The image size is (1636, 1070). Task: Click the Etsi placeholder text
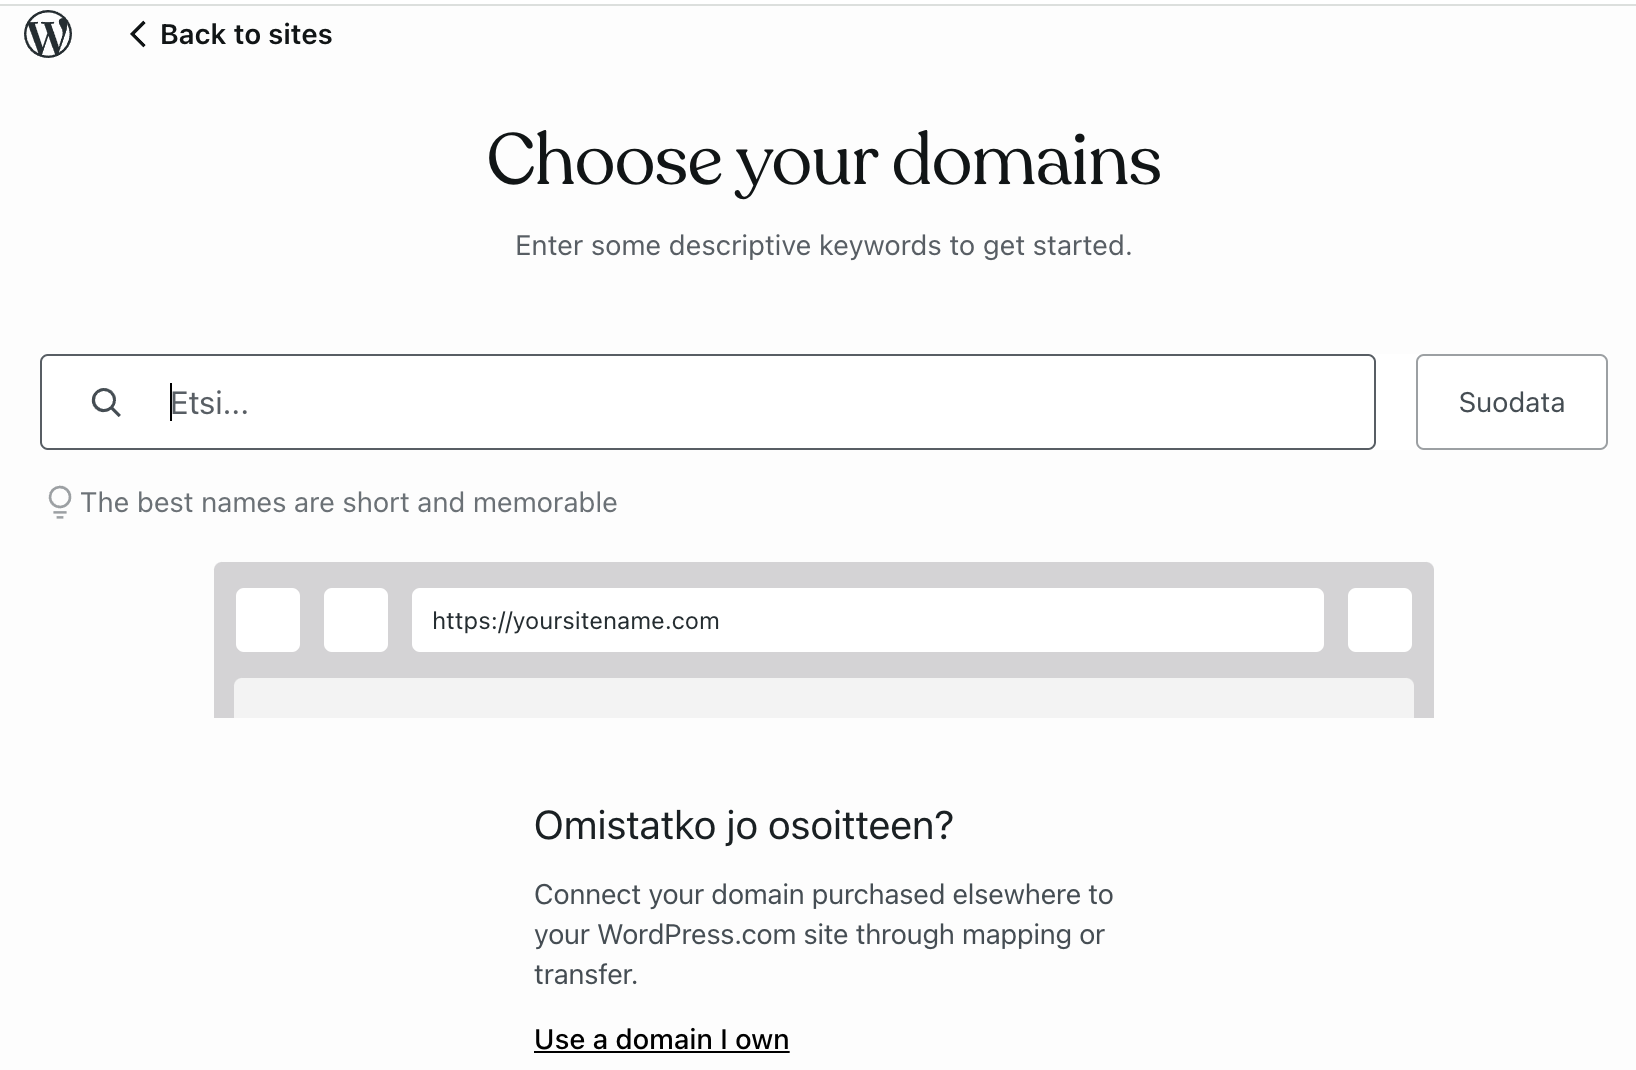click(210, 402)
